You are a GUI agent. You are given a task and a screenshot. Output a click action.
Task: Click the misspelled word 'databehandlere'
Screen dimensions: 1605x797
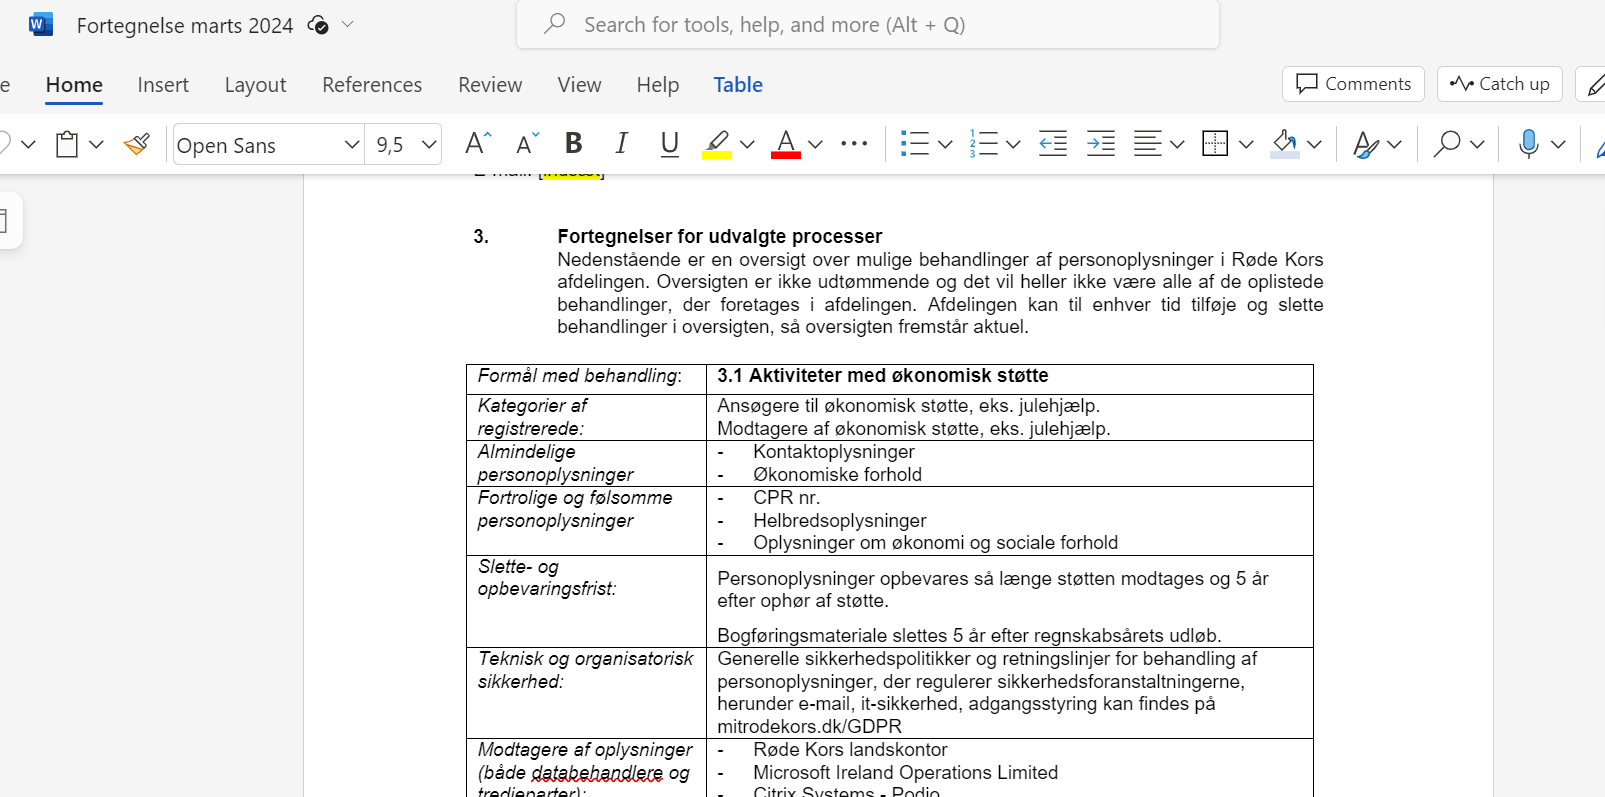click(x=597, y=773)
